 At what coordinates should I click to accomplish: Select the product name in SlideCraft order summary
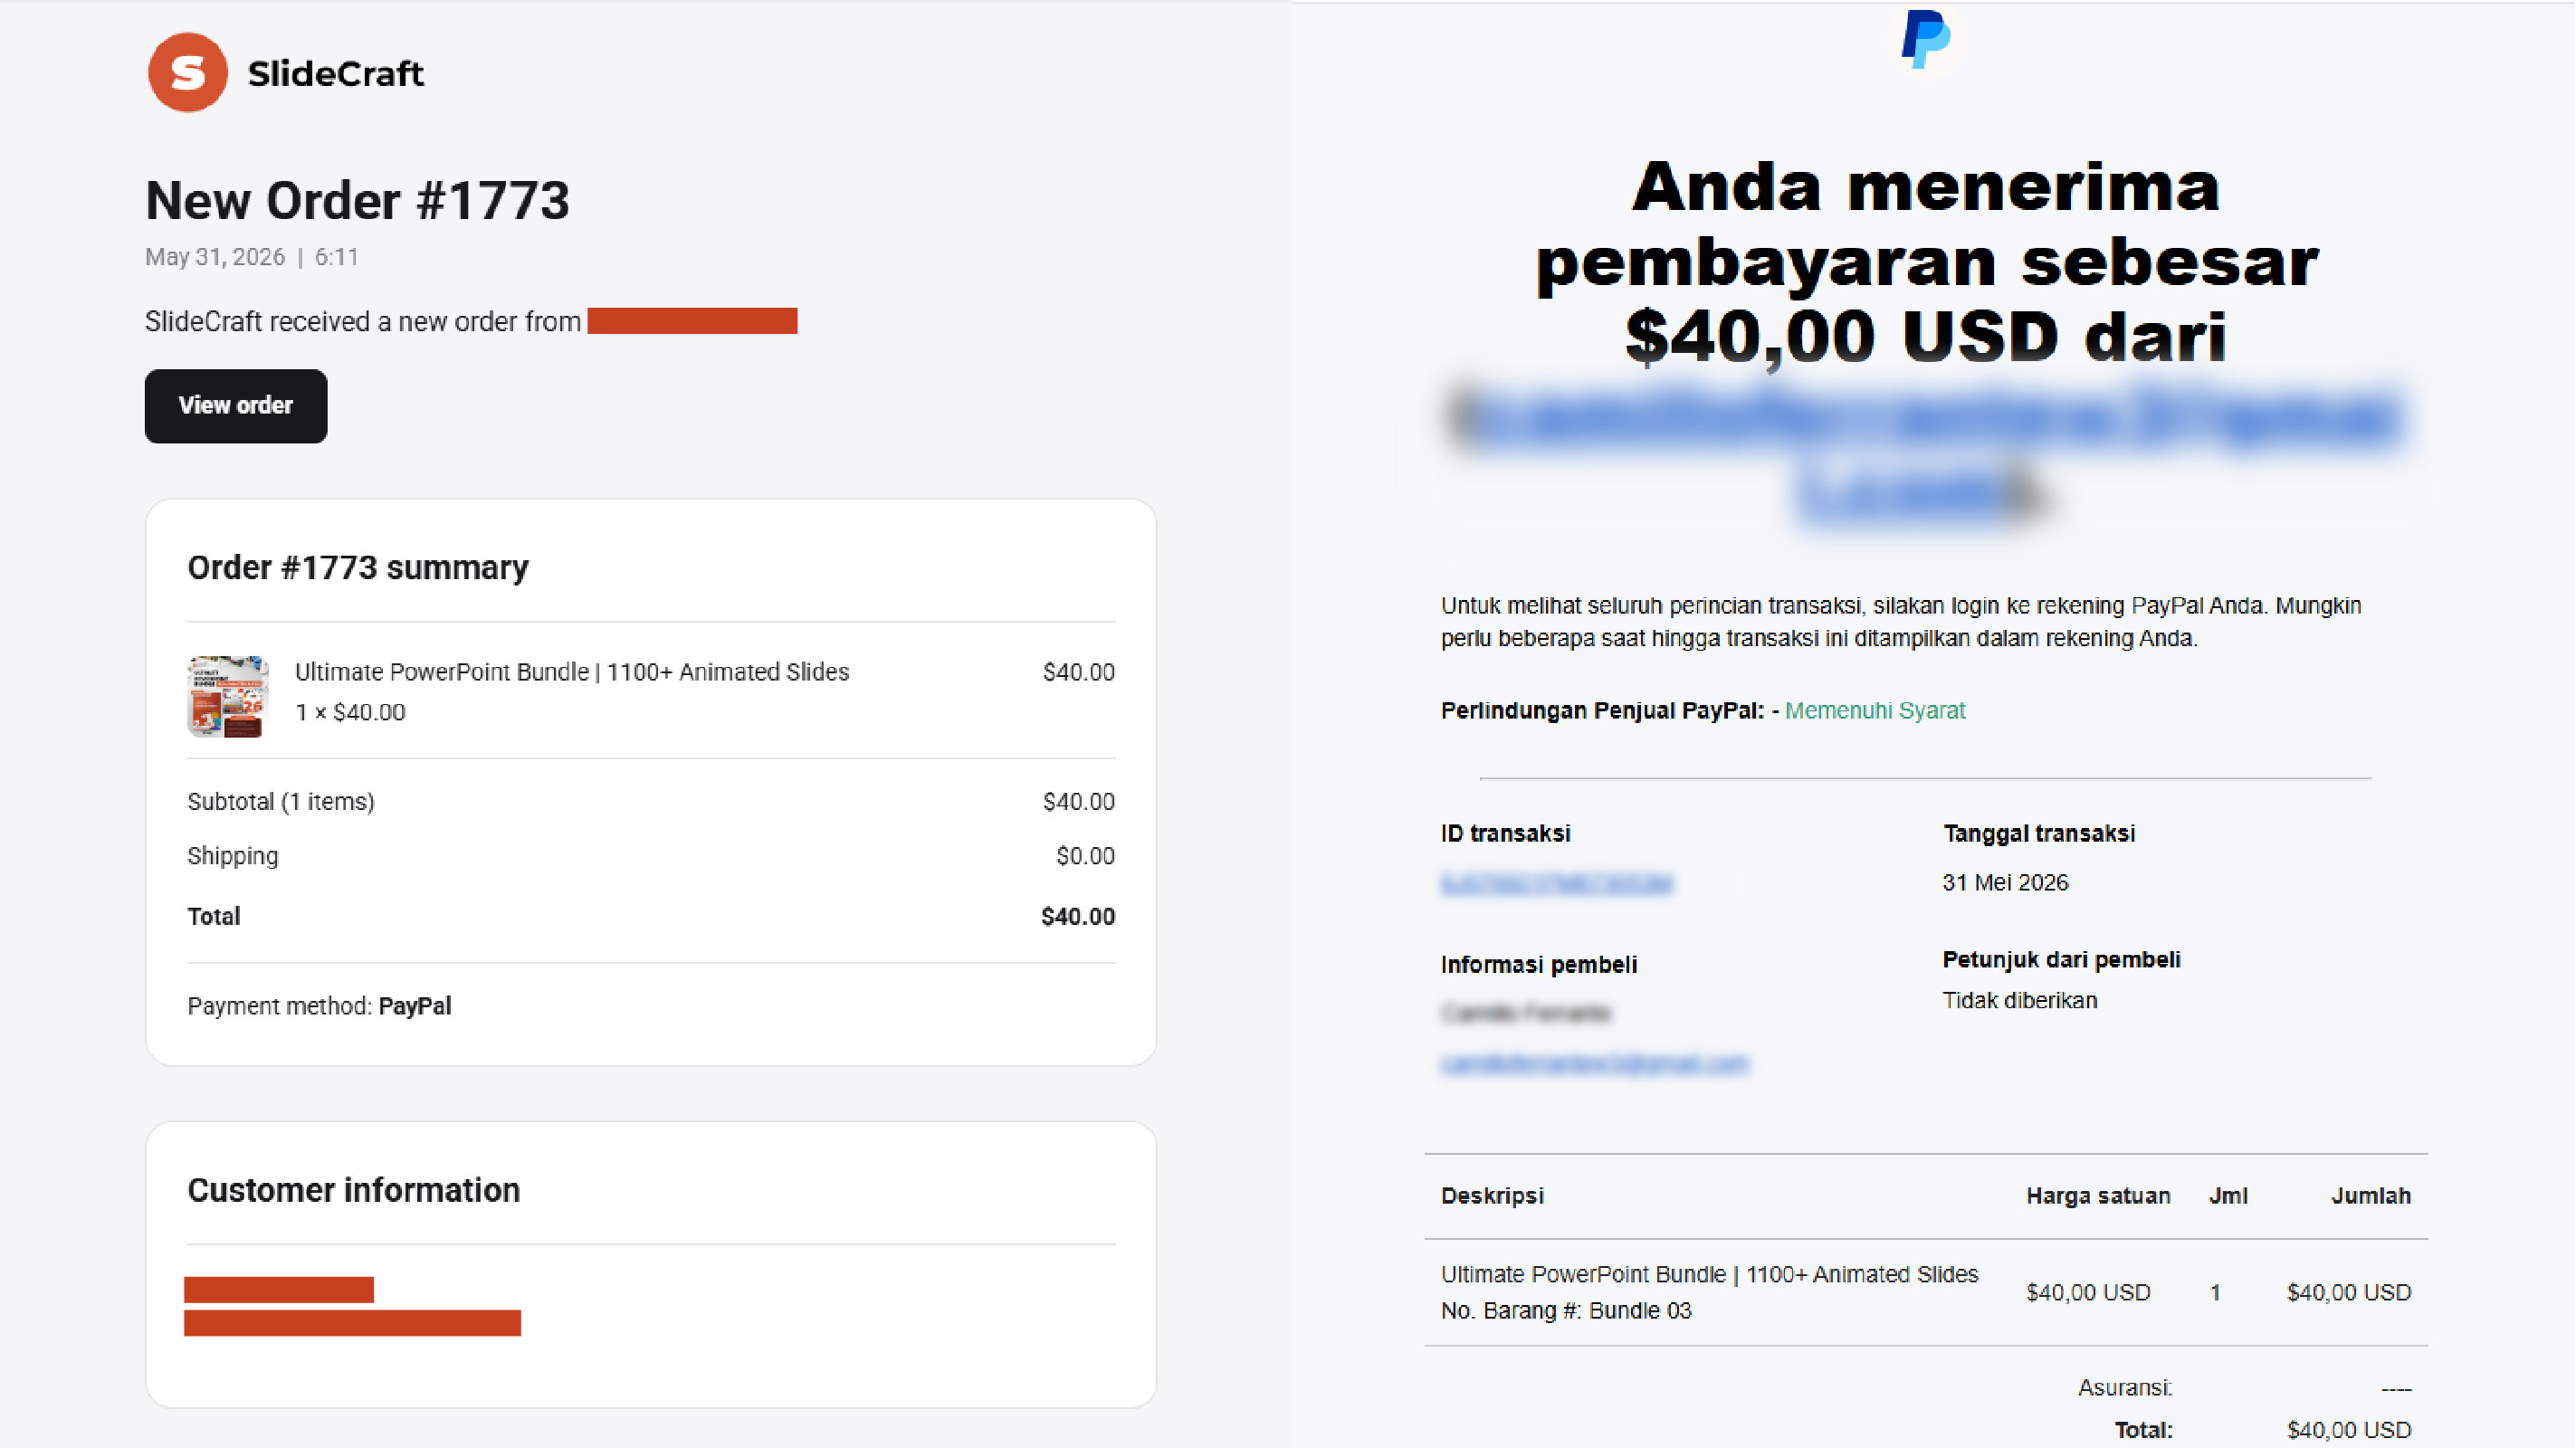[572, 672]
